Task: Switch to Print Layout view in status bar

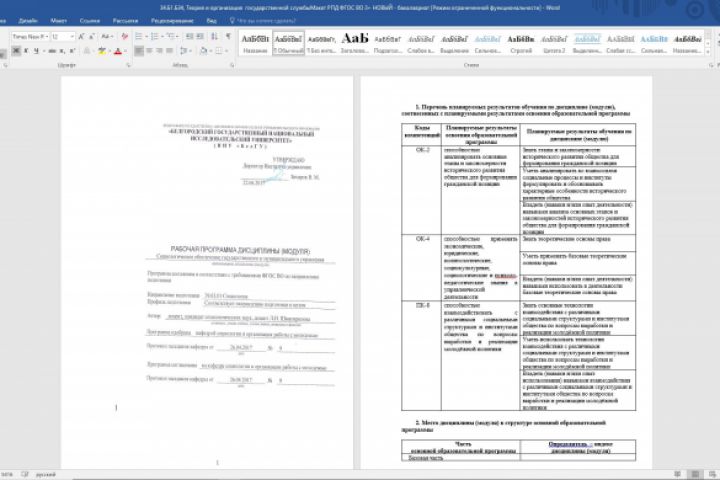Action: coord(695,474)
